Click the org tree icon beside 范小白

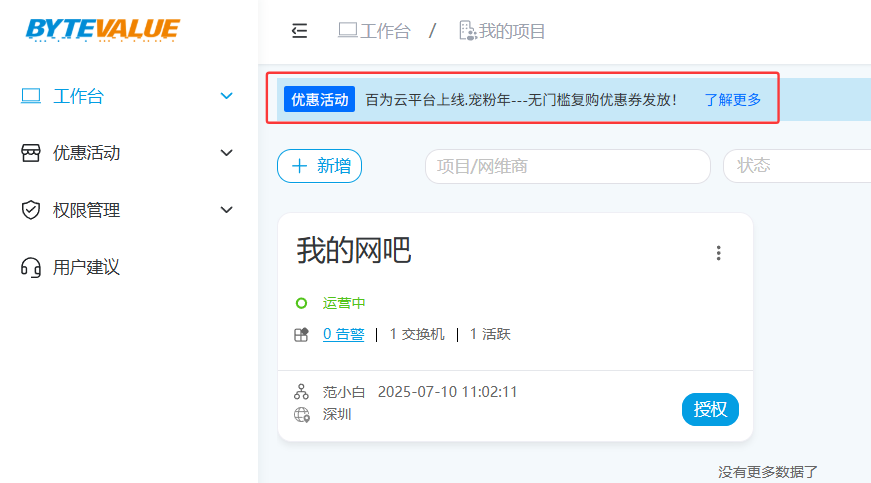coord(301,392)
